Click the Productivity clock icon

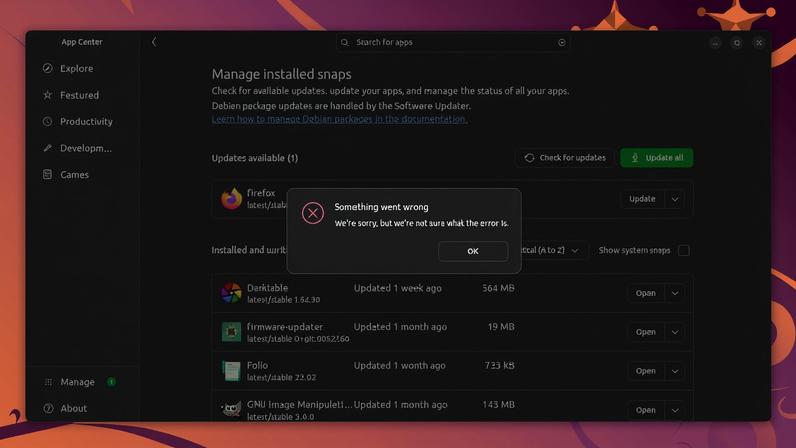point(47,121)
